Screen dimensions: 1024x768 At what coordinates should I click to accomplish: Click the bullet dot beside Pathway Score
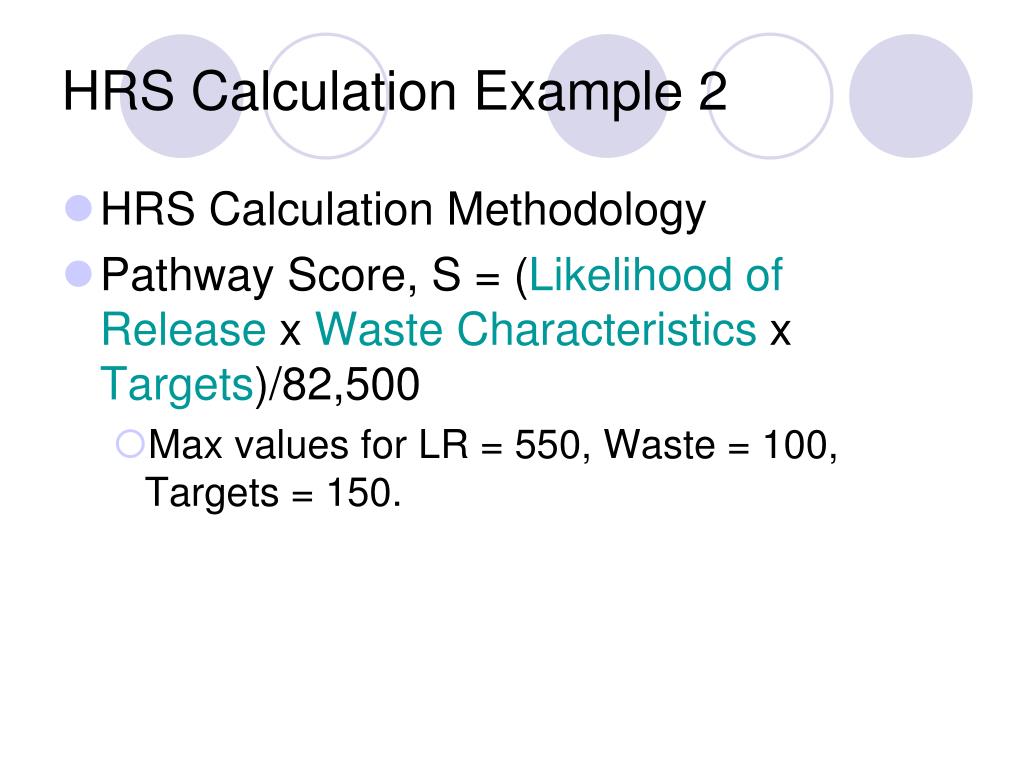(x=79, y=274)
